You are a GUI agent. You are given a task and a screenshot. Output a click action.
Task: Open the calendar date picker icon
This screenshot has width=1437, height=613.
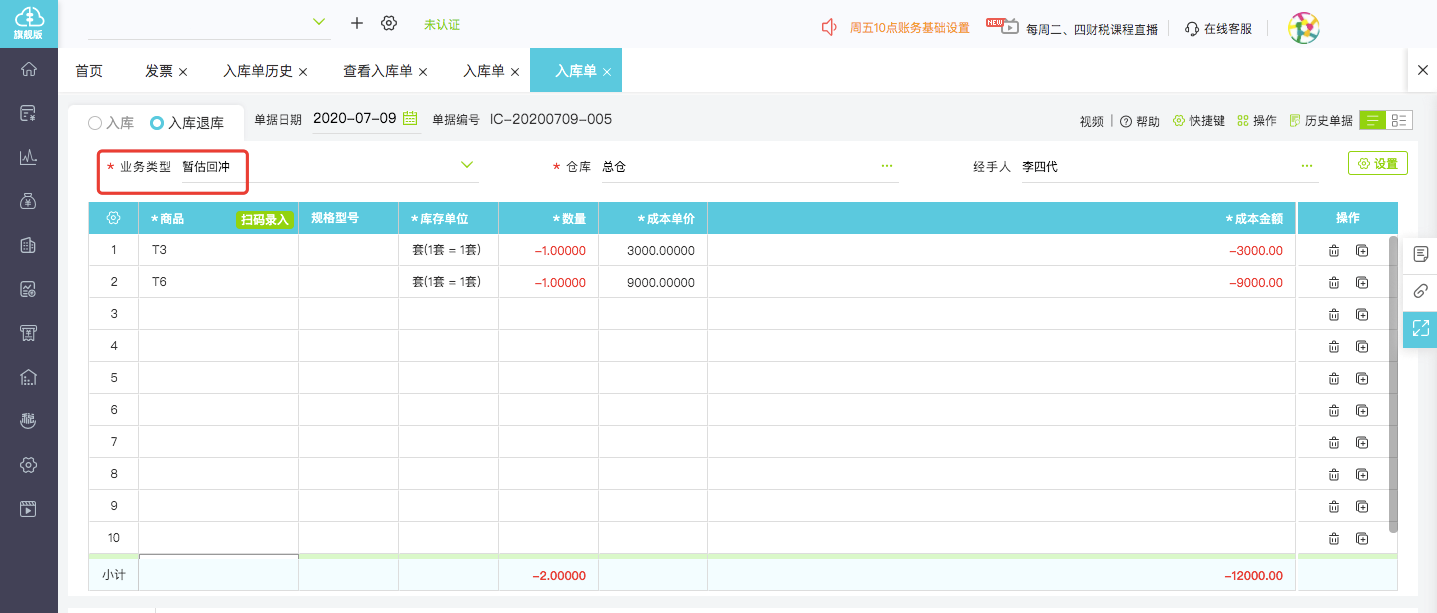(410, 119)
